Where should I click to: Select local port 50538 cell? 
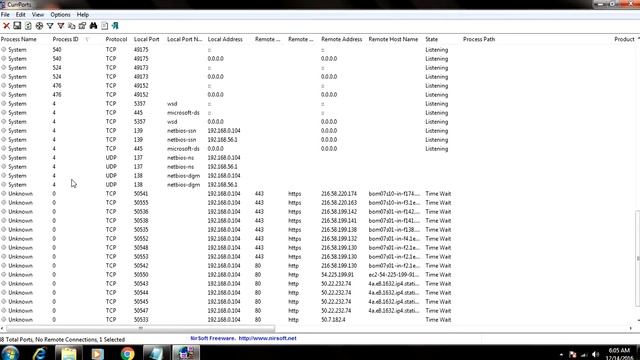click(x=141, y=220)
